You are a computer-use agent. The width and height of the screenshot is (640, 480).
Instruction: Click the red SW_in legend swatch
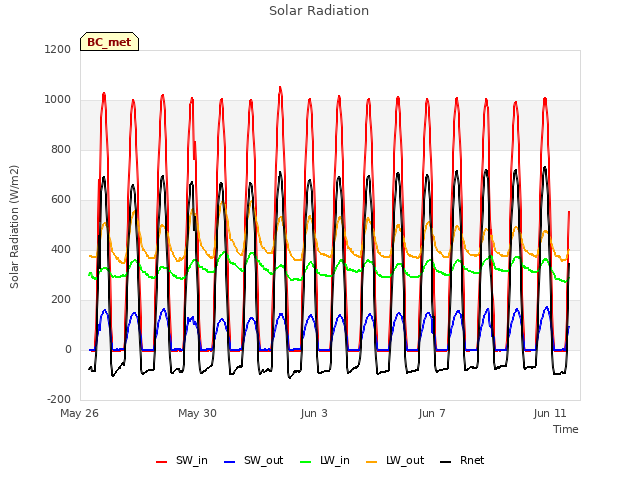[162, 462]
